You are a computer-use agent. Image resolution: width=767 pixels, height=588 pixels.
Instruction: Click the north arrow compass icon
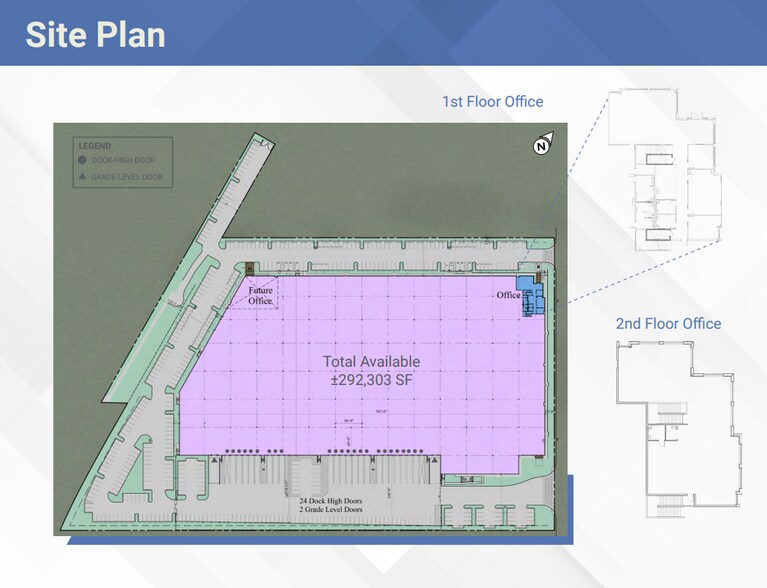tap(541, 146)
